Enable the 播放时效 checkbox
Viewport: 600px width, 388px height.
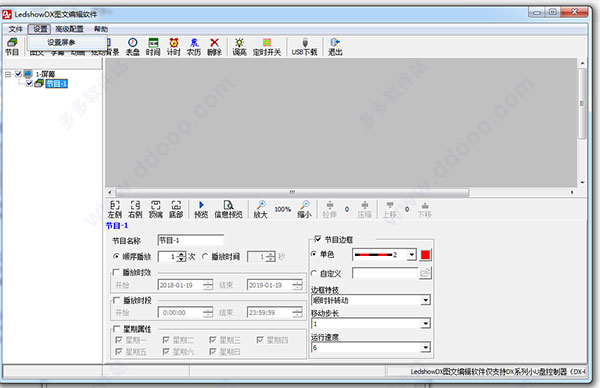click(x=116, y=272)
